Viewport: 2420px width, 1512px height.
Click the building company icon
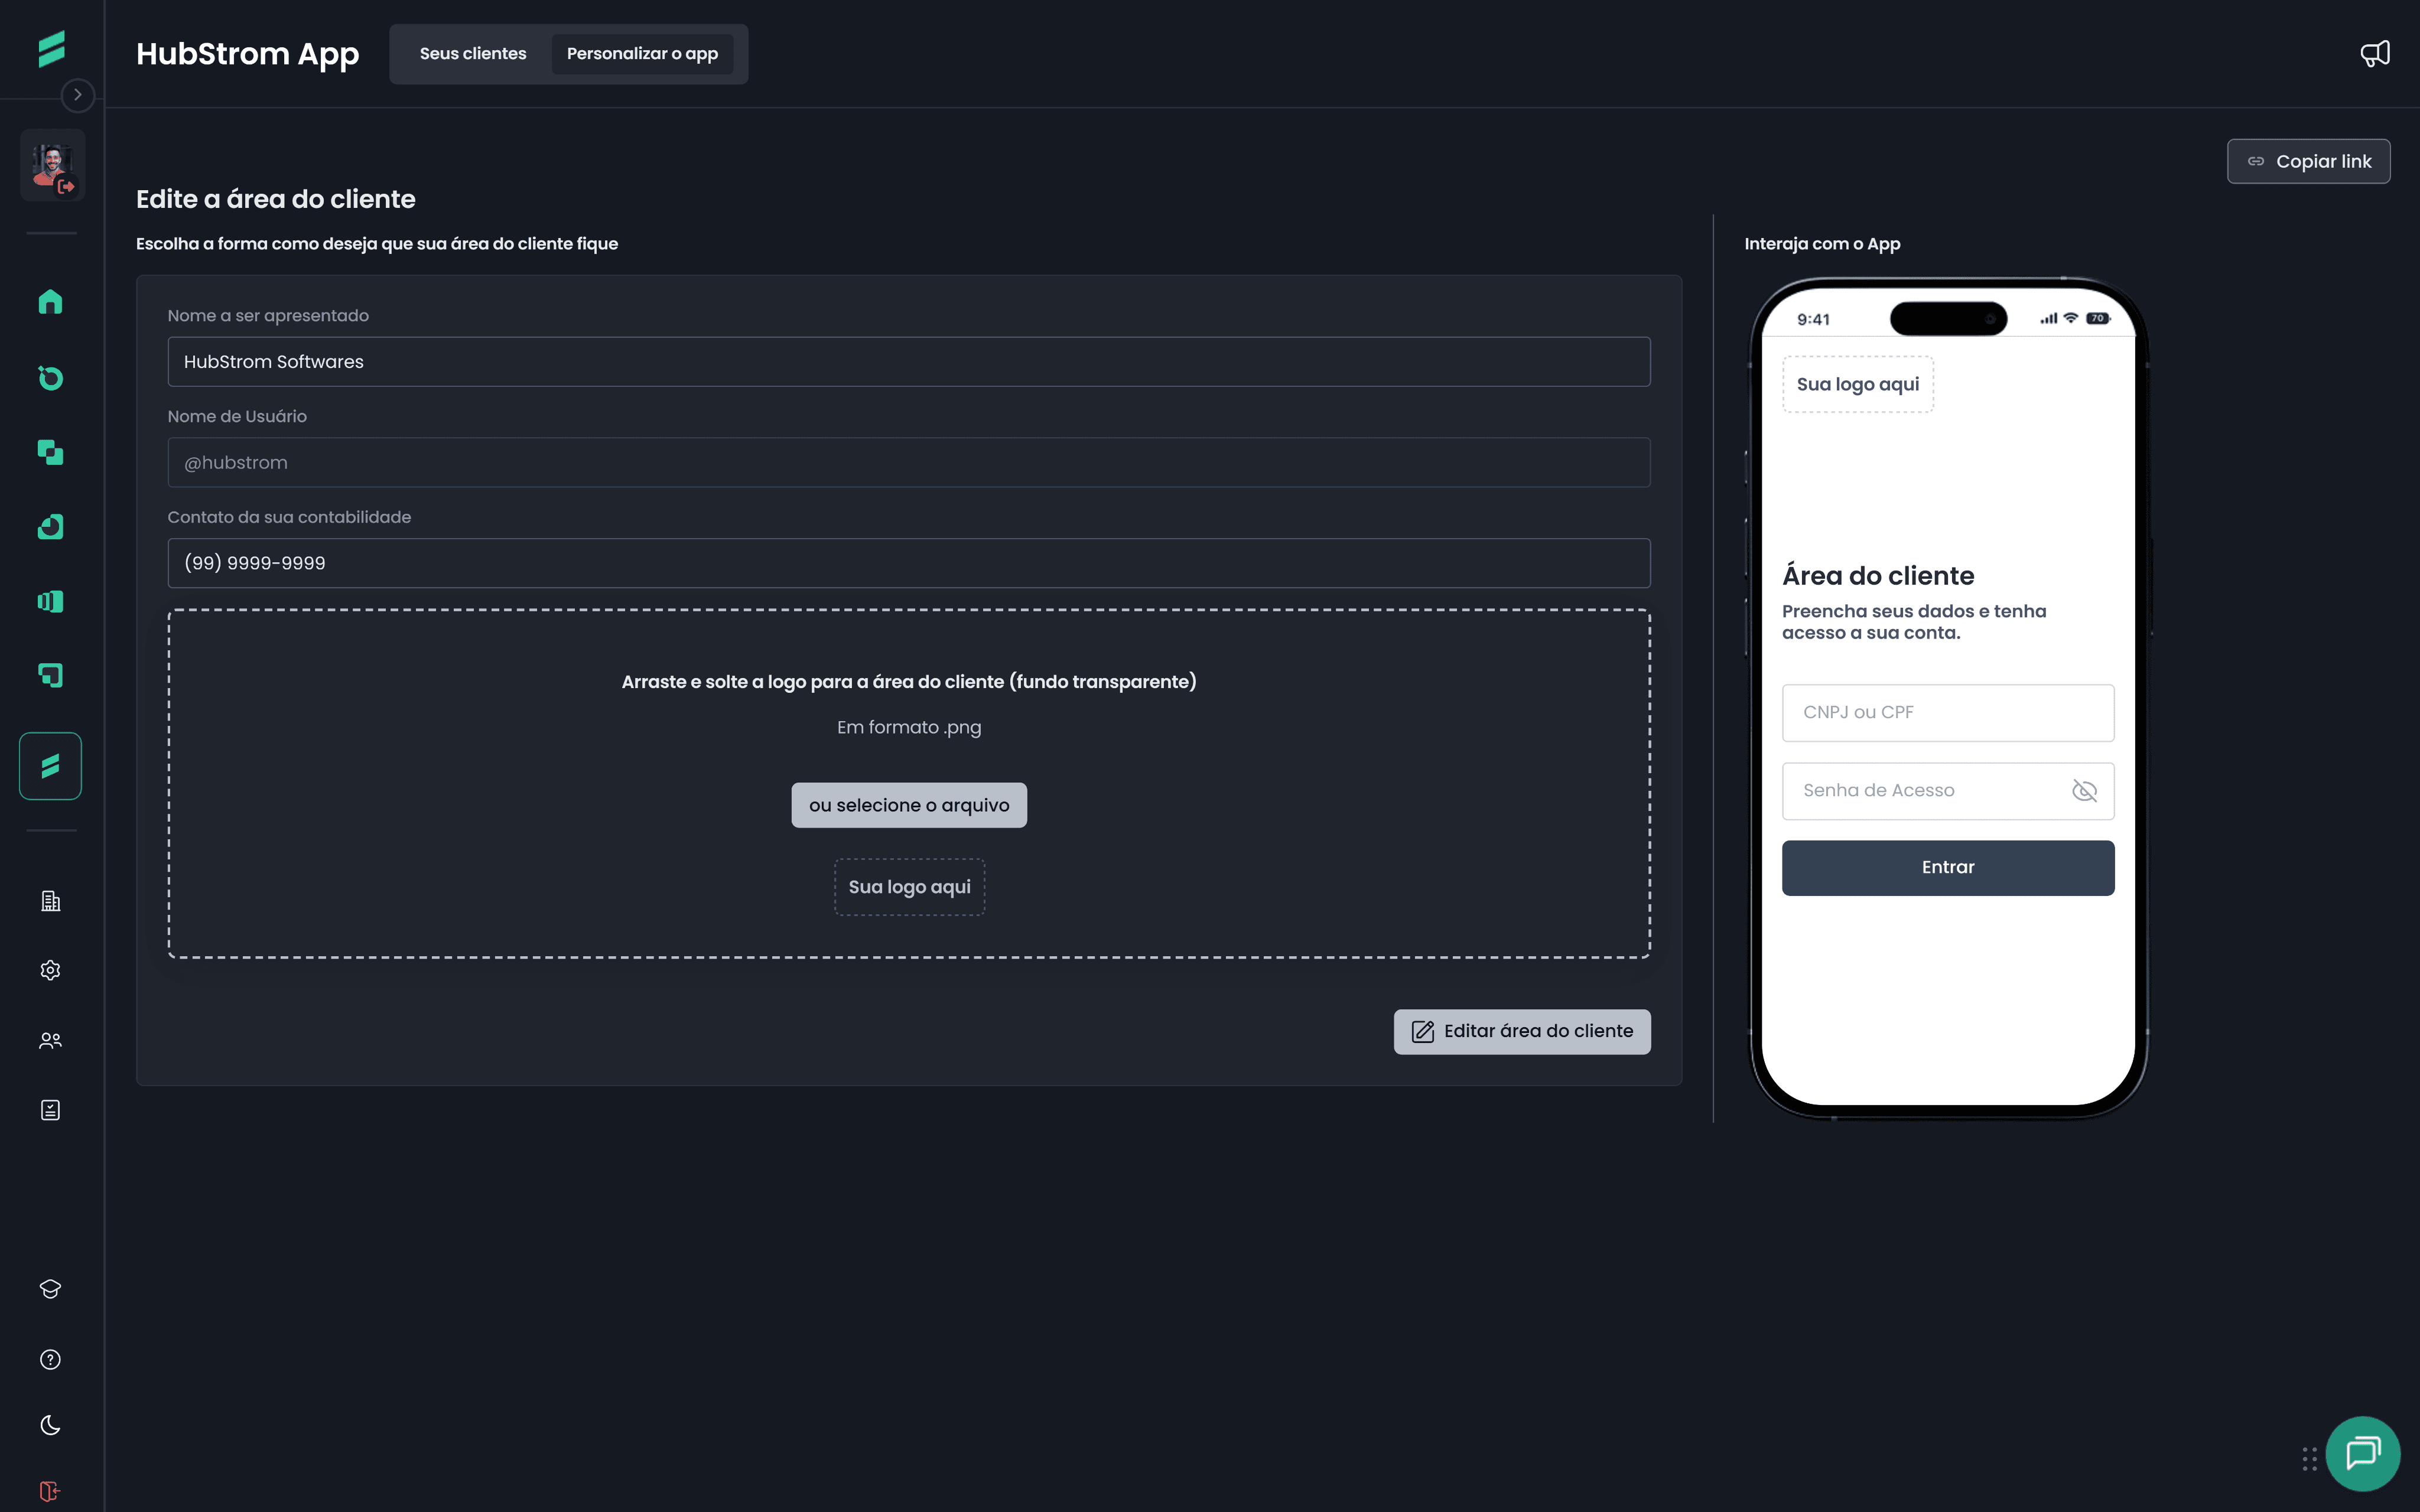click(x=50, y=901)
